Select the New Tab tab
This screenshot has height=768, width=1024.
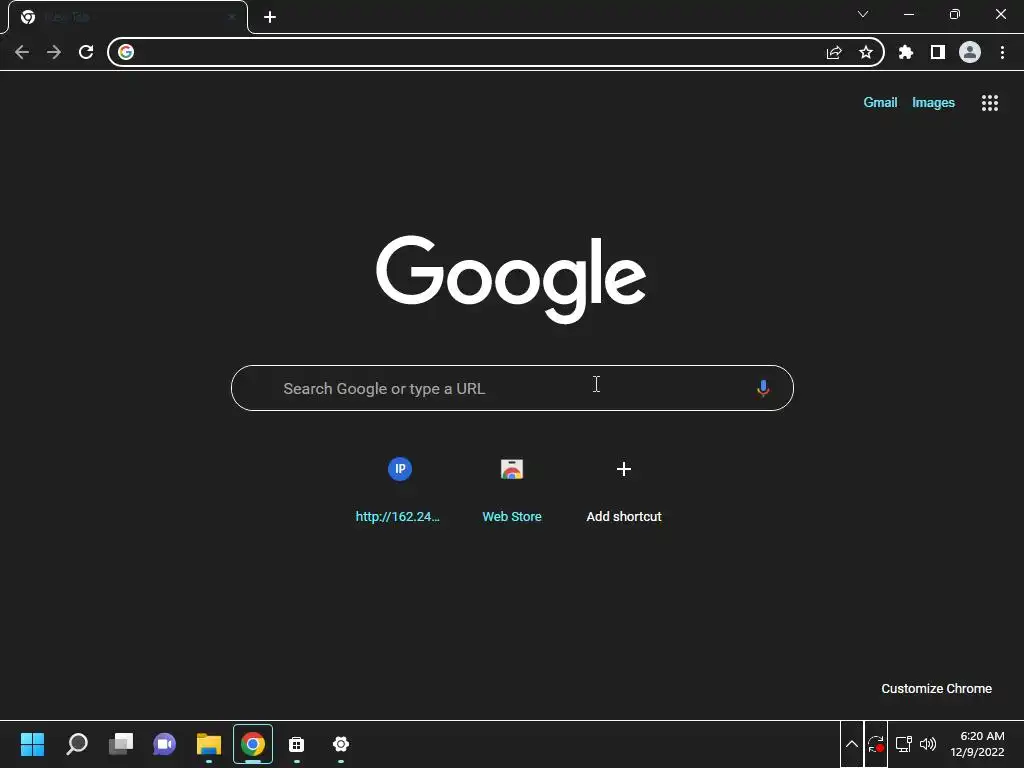click(128, 17)
